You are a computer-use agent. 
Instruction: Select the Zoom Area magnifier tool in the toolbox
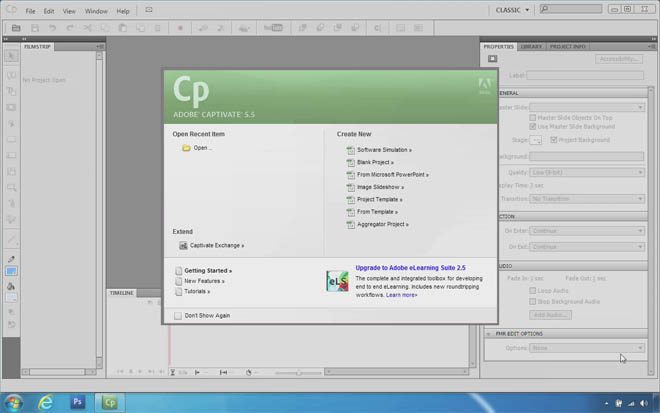click(11, 188)
